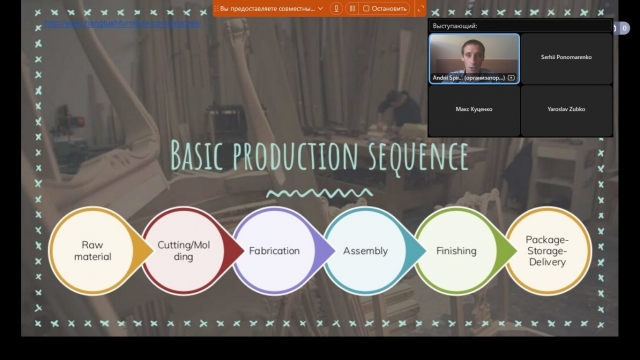Mute the microphone in the sharing toolbar
The image size is (640, 360).
point(336,8)
